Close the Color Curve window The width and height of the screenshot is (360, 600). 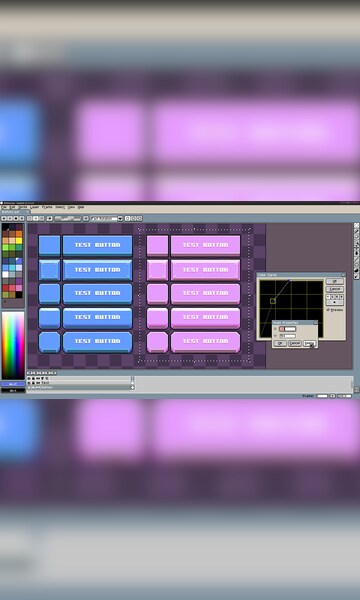point(344,275)
